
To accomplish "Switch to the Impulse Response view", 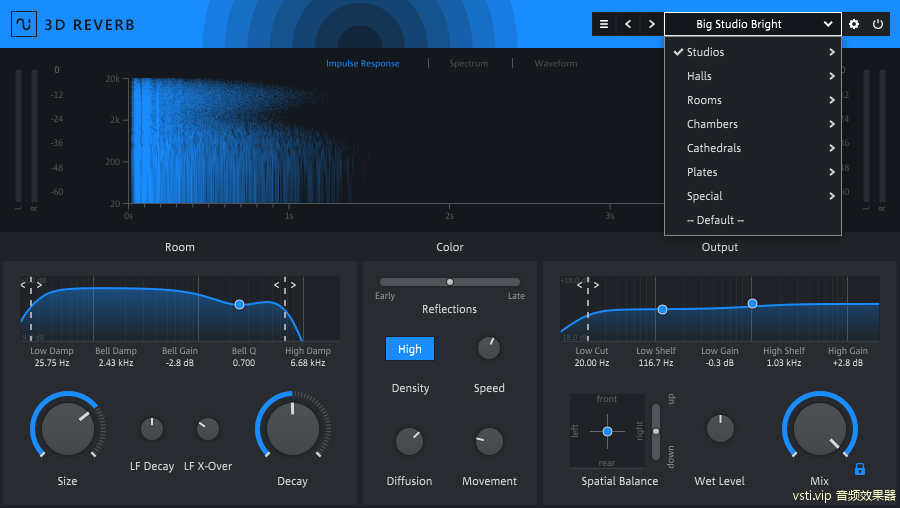I will point(363,63).
